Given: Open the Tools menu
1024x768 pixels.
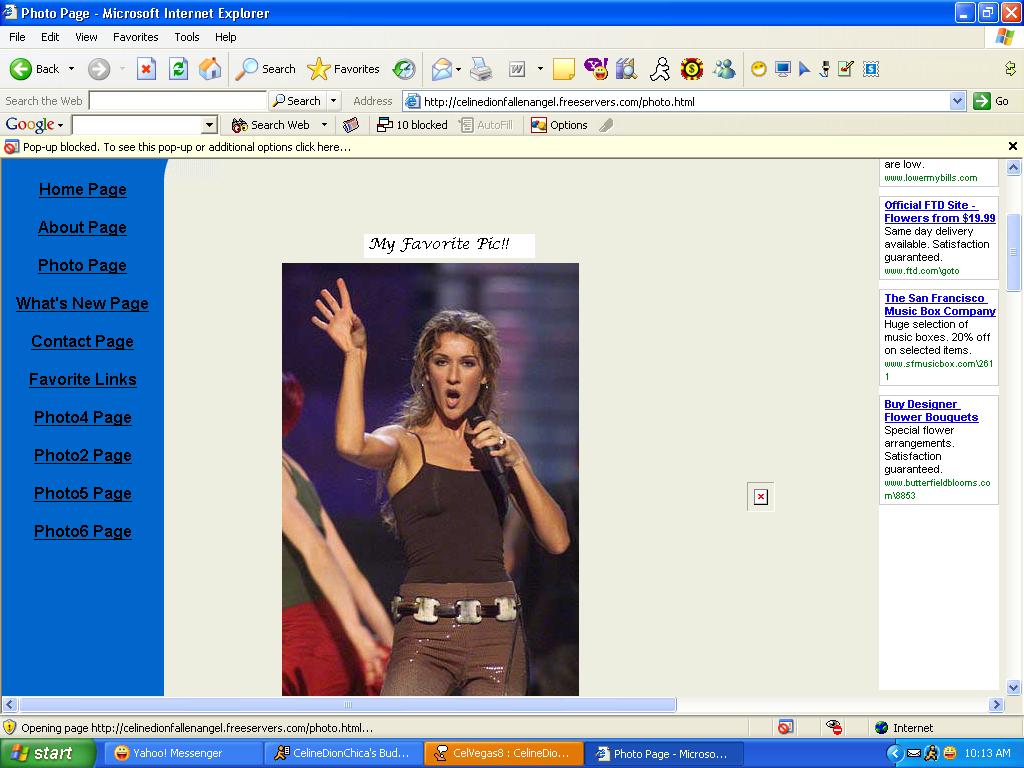Looking at the screenshot, I should click(187, 37).
